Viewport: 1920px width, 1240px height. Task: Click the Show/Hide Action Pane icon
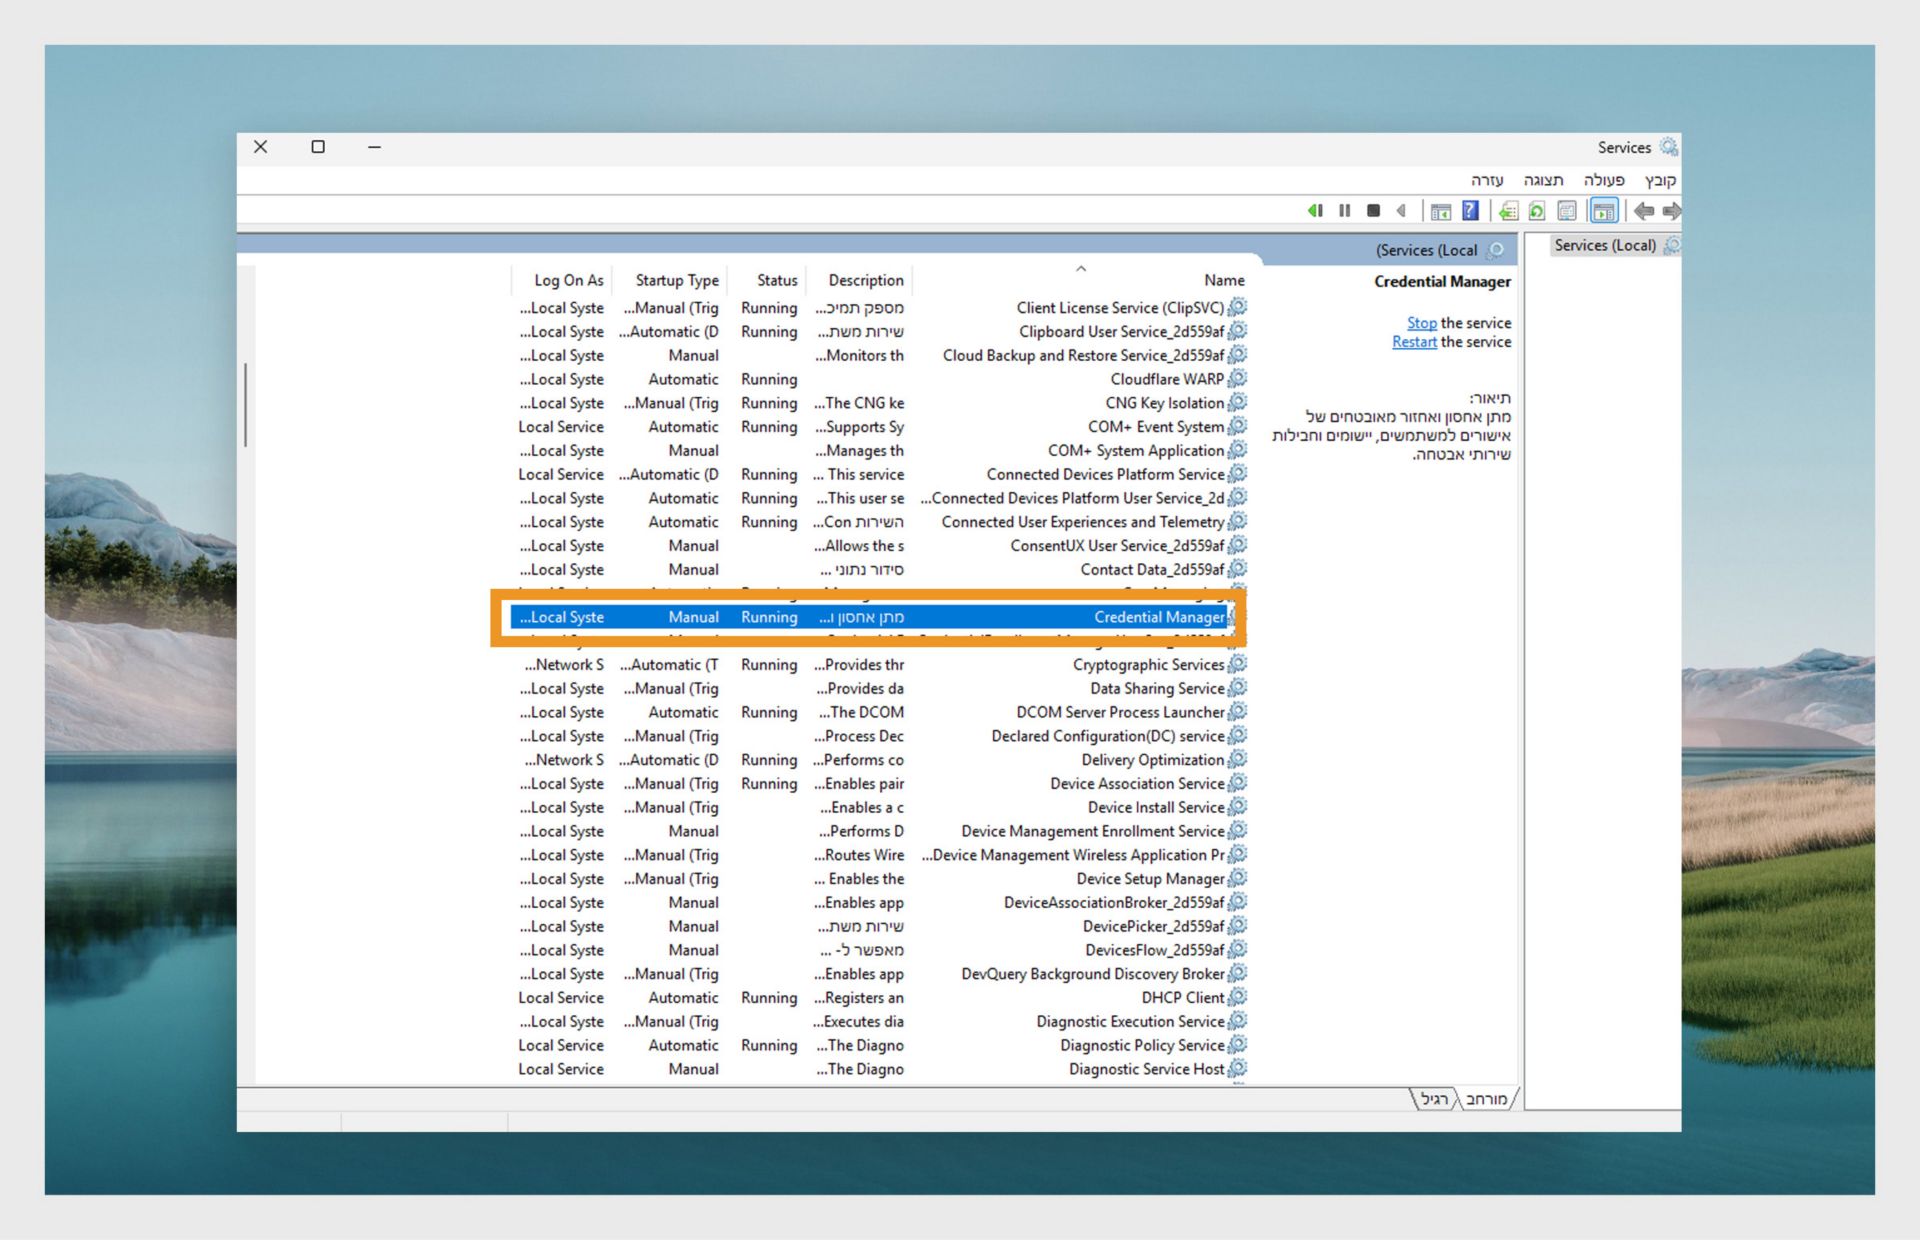(x=1440, y=211)
